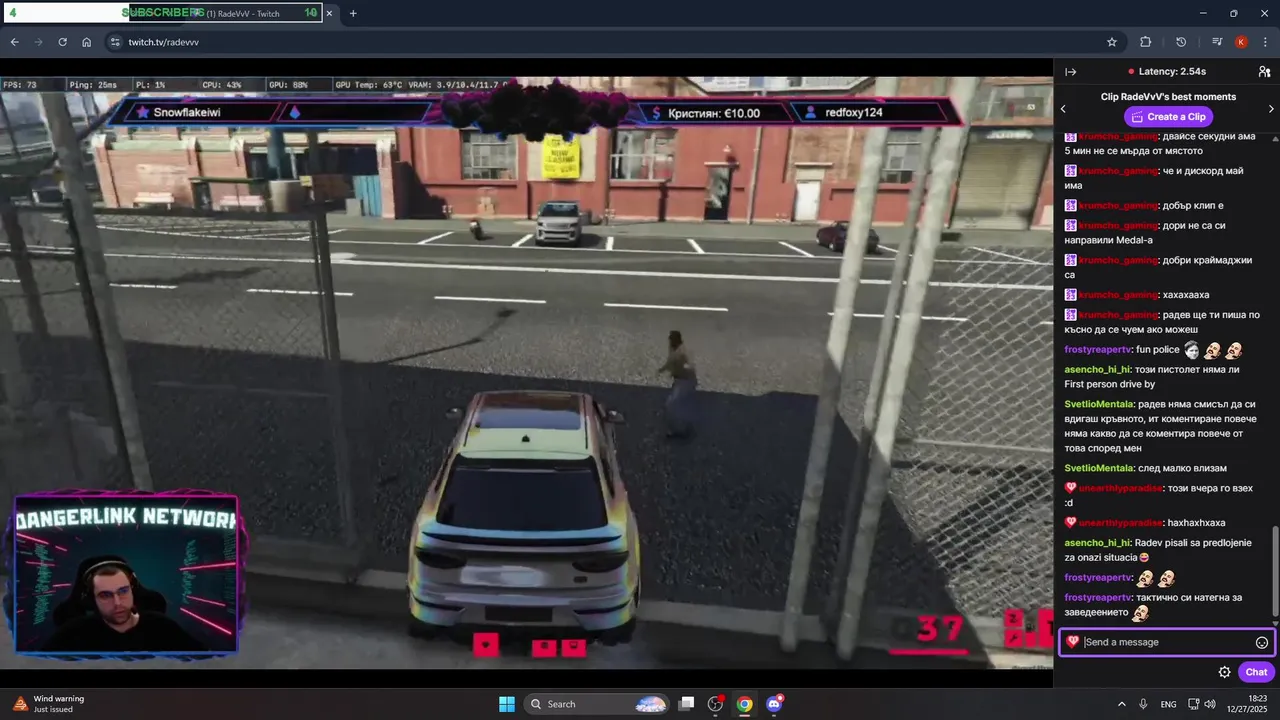Click username SvetlioMentala on the 'след малко влизам' message
Viewport: 1280px width, 720px height.
coord(1099,468)
